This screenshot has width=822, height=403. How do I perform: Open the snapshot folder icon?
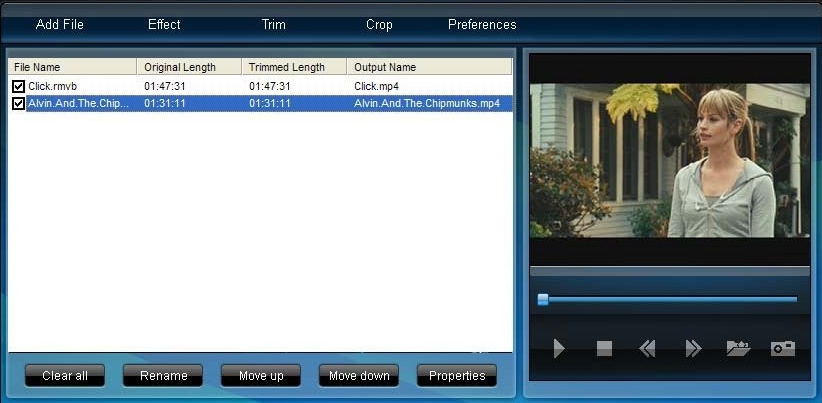(x=738, y=348)
